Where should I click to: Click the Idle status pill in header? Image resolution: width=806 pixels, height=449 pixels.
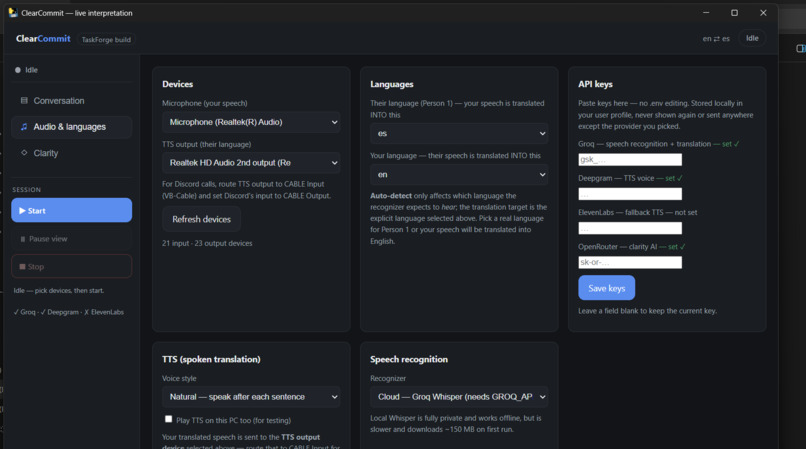click(x=752, y=38)
